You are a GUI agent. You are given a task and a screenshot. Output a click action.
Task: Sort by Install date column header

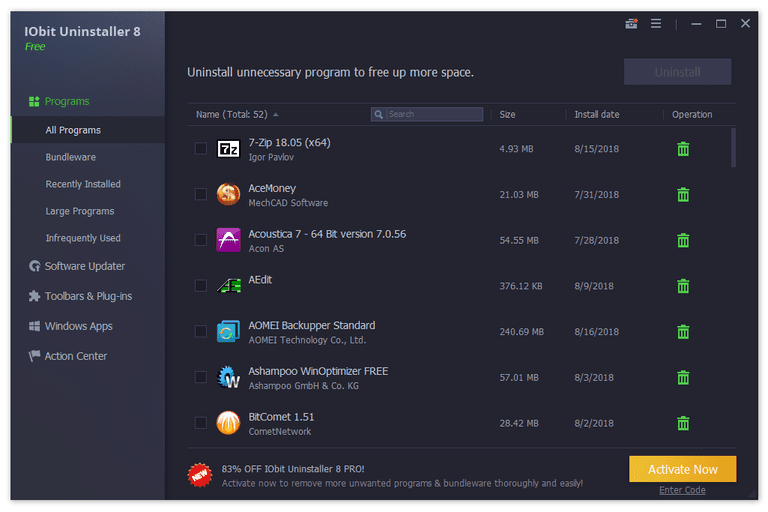tap(597, 115)
